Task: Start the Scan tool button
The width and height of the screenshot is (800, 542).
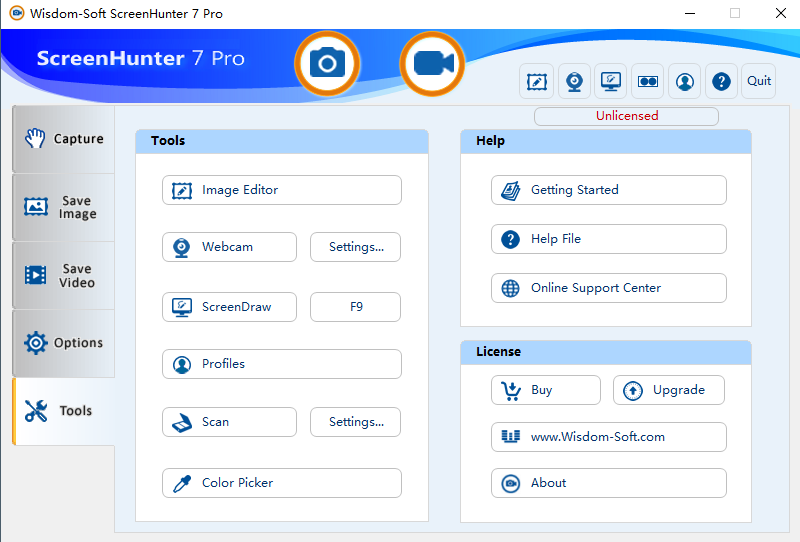Action: pos(229,422)
